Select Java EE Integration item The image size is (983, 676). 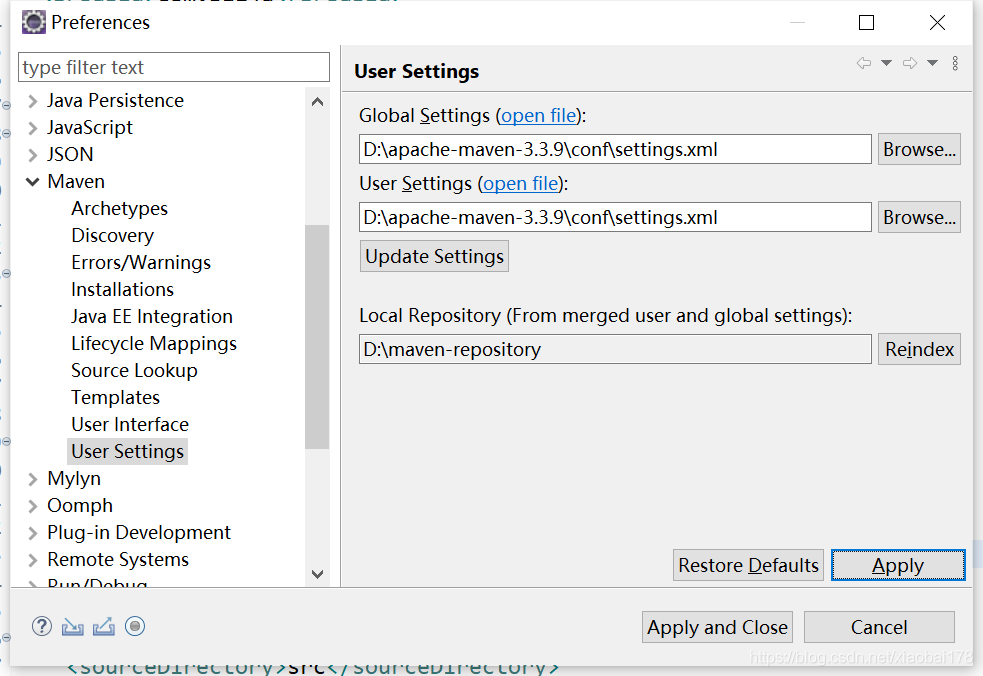point(152,317)
